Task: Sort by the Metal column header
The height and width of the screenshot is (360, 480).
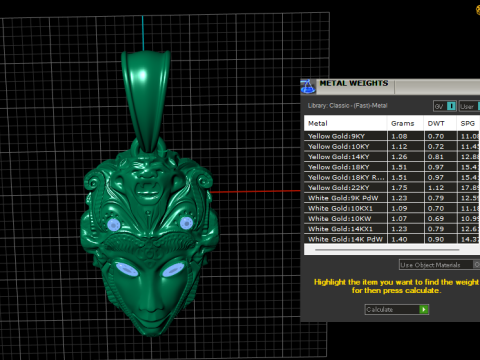Action: [x=345, y=123]
